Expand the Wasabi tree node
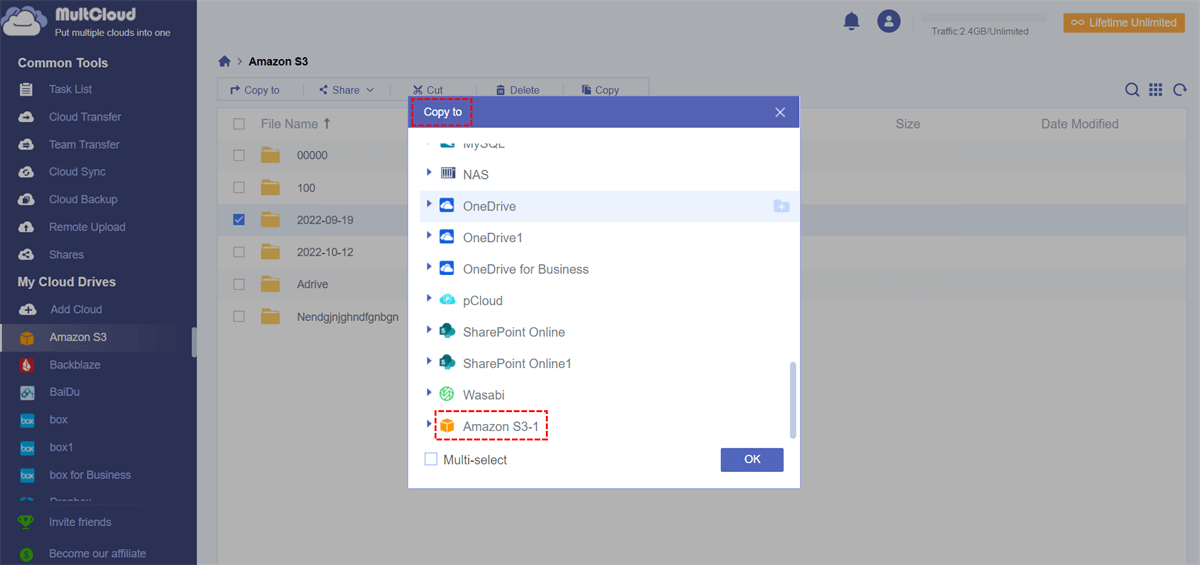 click(429, 393)
